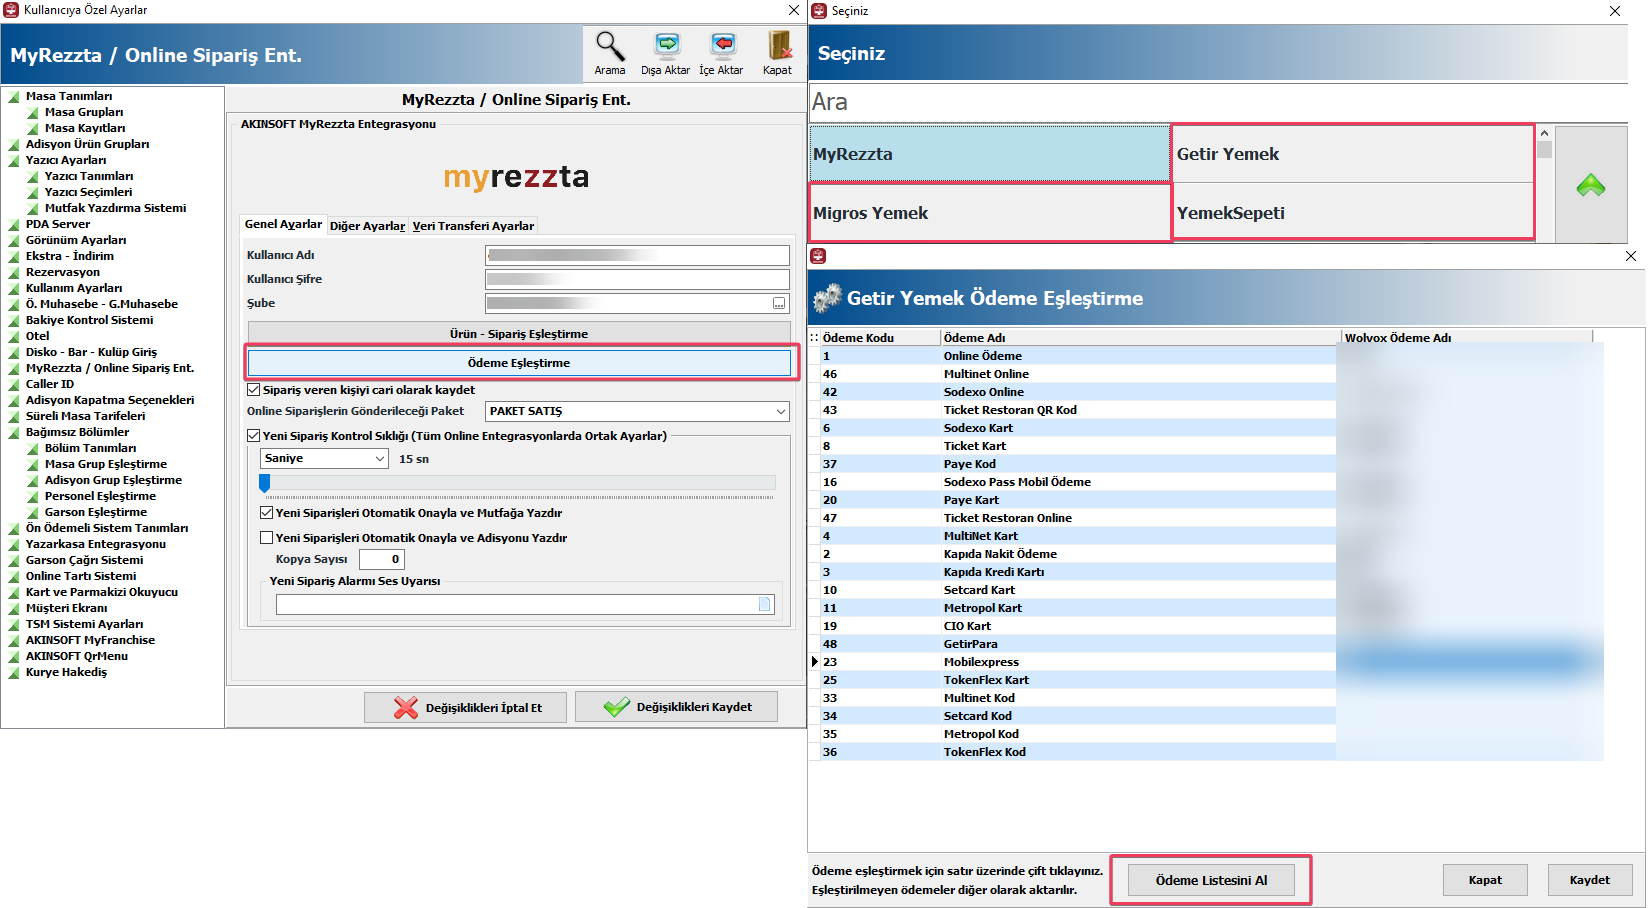This screenshot has width=1648, height=908.
Task: Click Değişiklikleri Kaydet button
Action: (x=677, y=707)
